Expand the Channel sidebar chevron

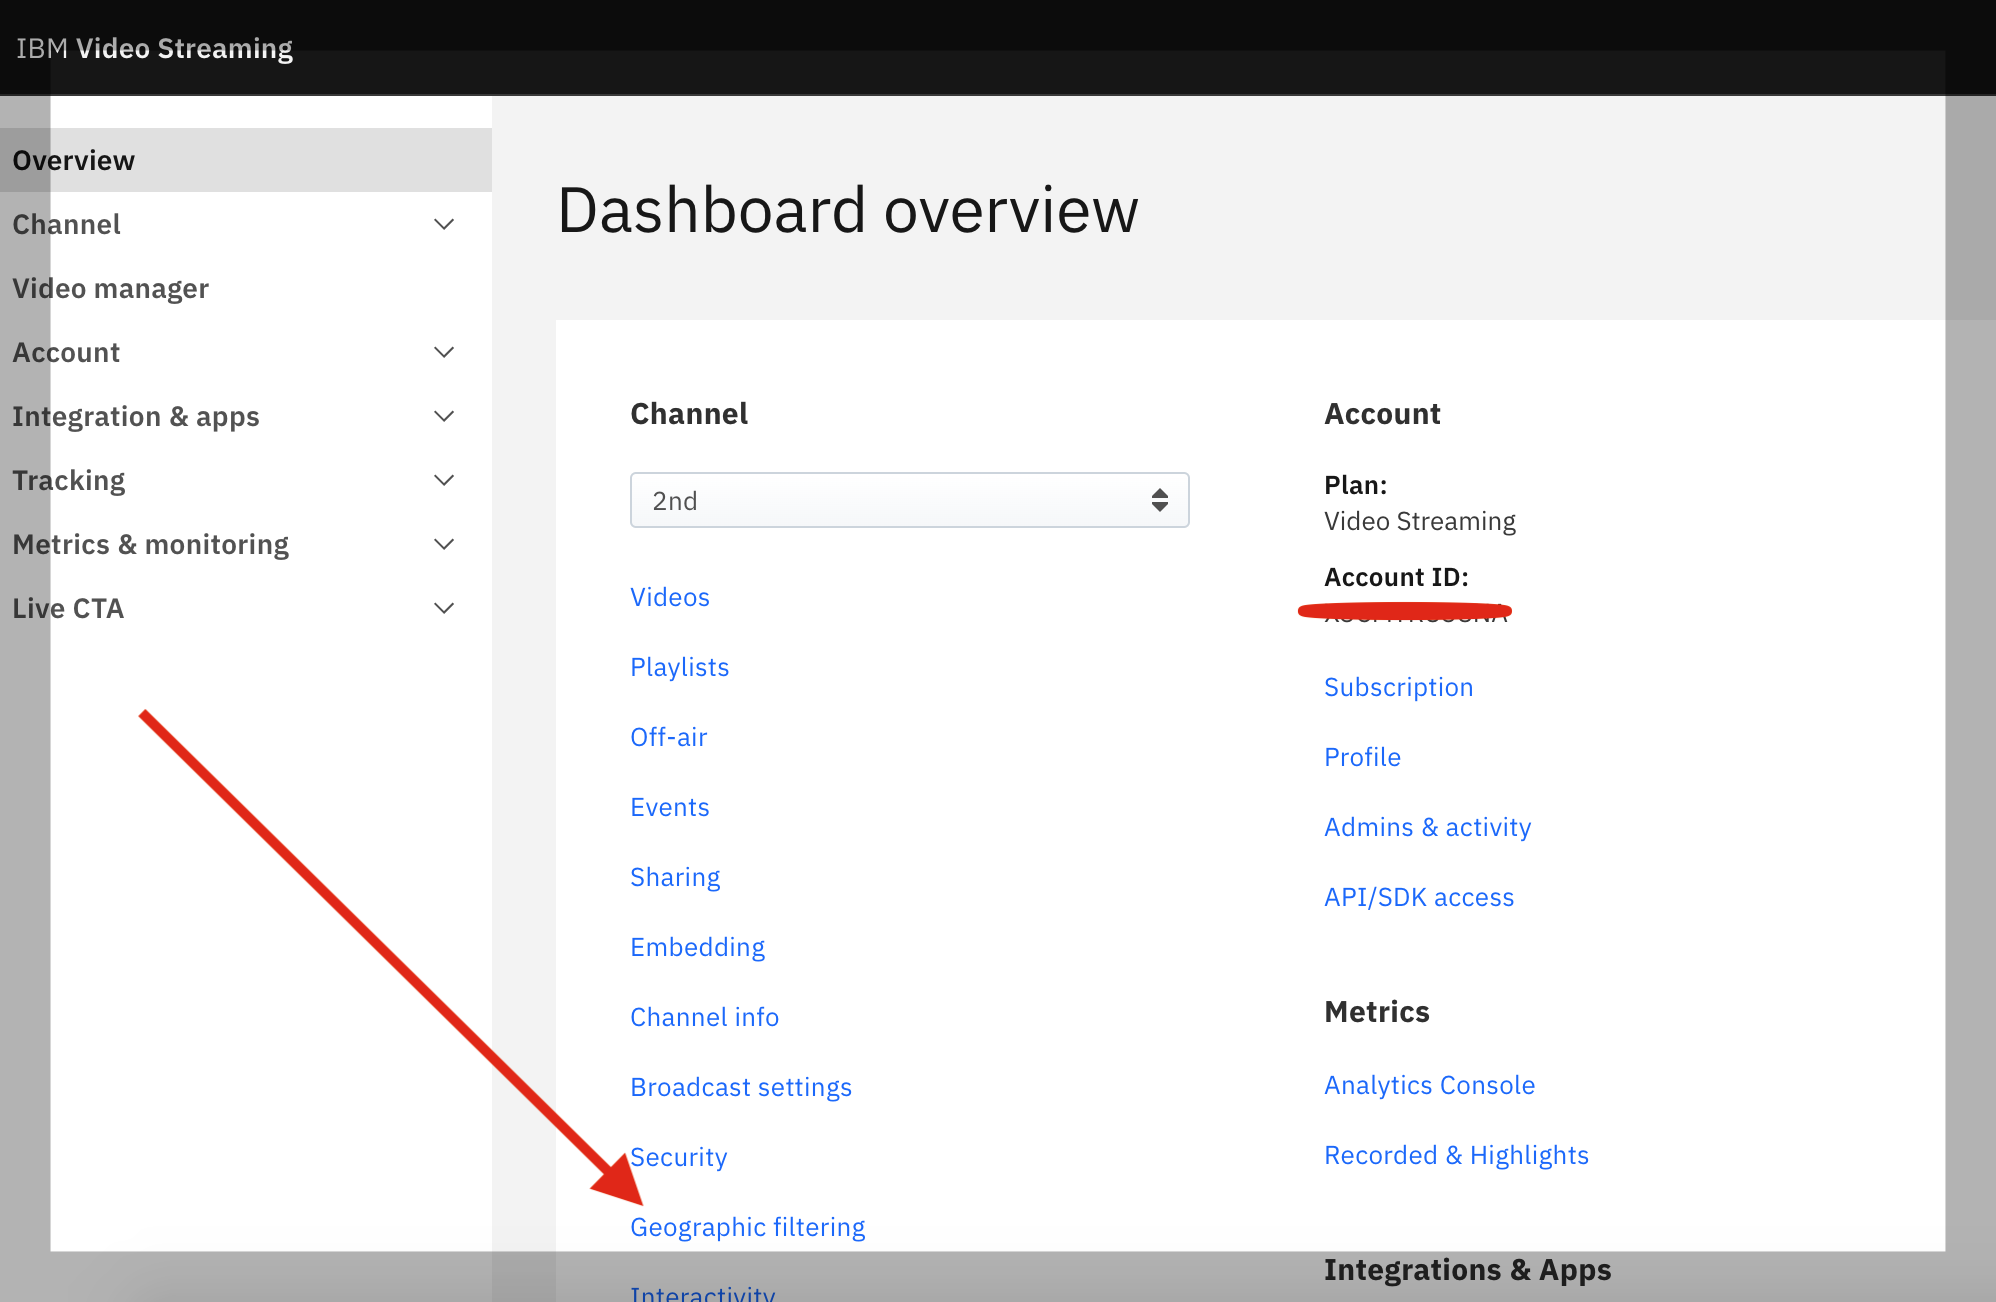(x=444, y=224)
